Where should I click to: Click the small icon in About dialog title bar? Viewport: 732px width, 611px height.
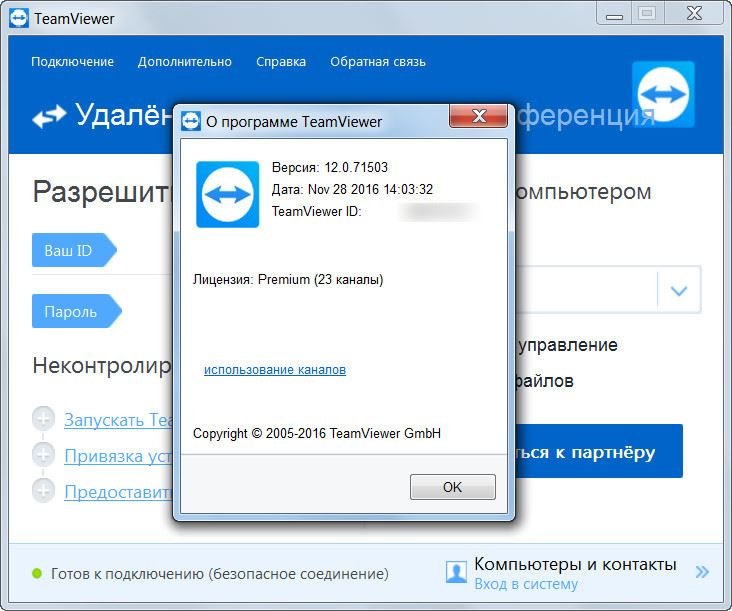point(190,122)
